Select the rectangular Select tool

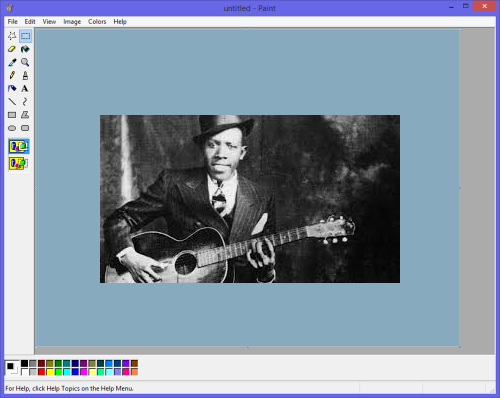25,36
